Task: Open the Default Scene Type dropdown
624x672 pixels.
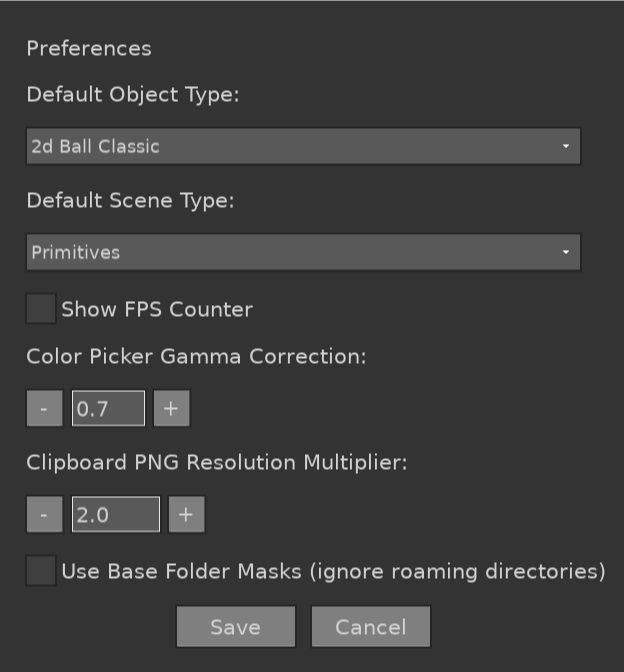Action: tap(302, 252)
